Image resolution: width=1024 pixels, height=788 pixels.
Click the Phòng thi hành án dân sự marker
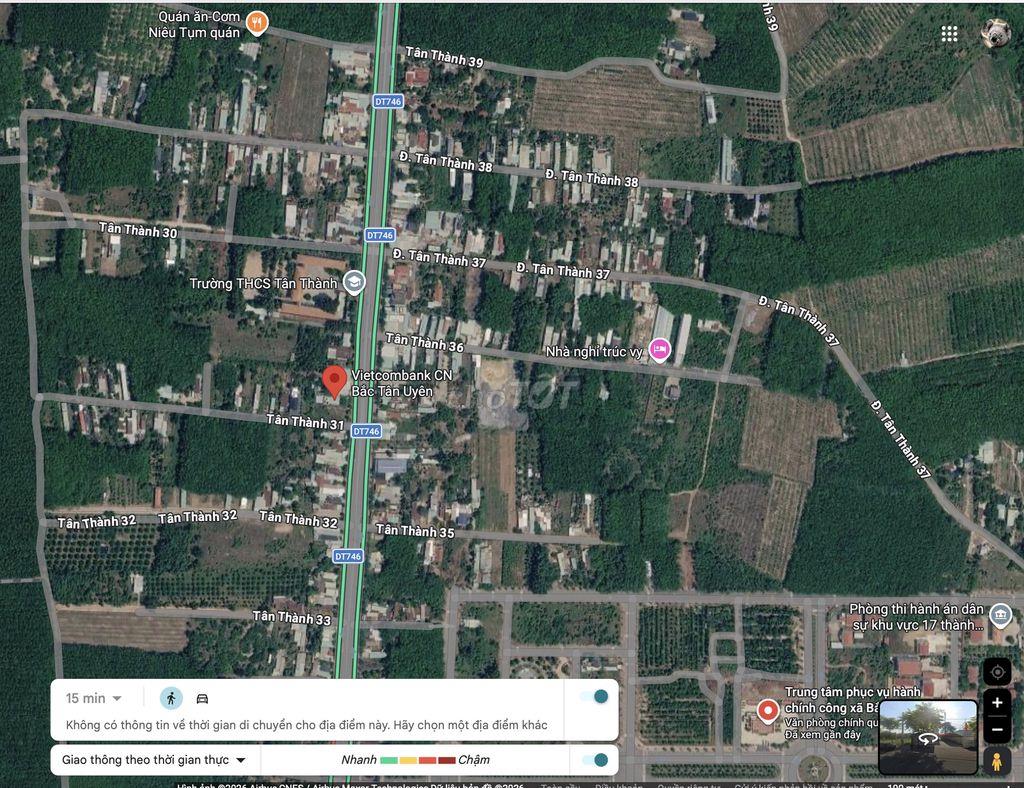coord(1000,614)
